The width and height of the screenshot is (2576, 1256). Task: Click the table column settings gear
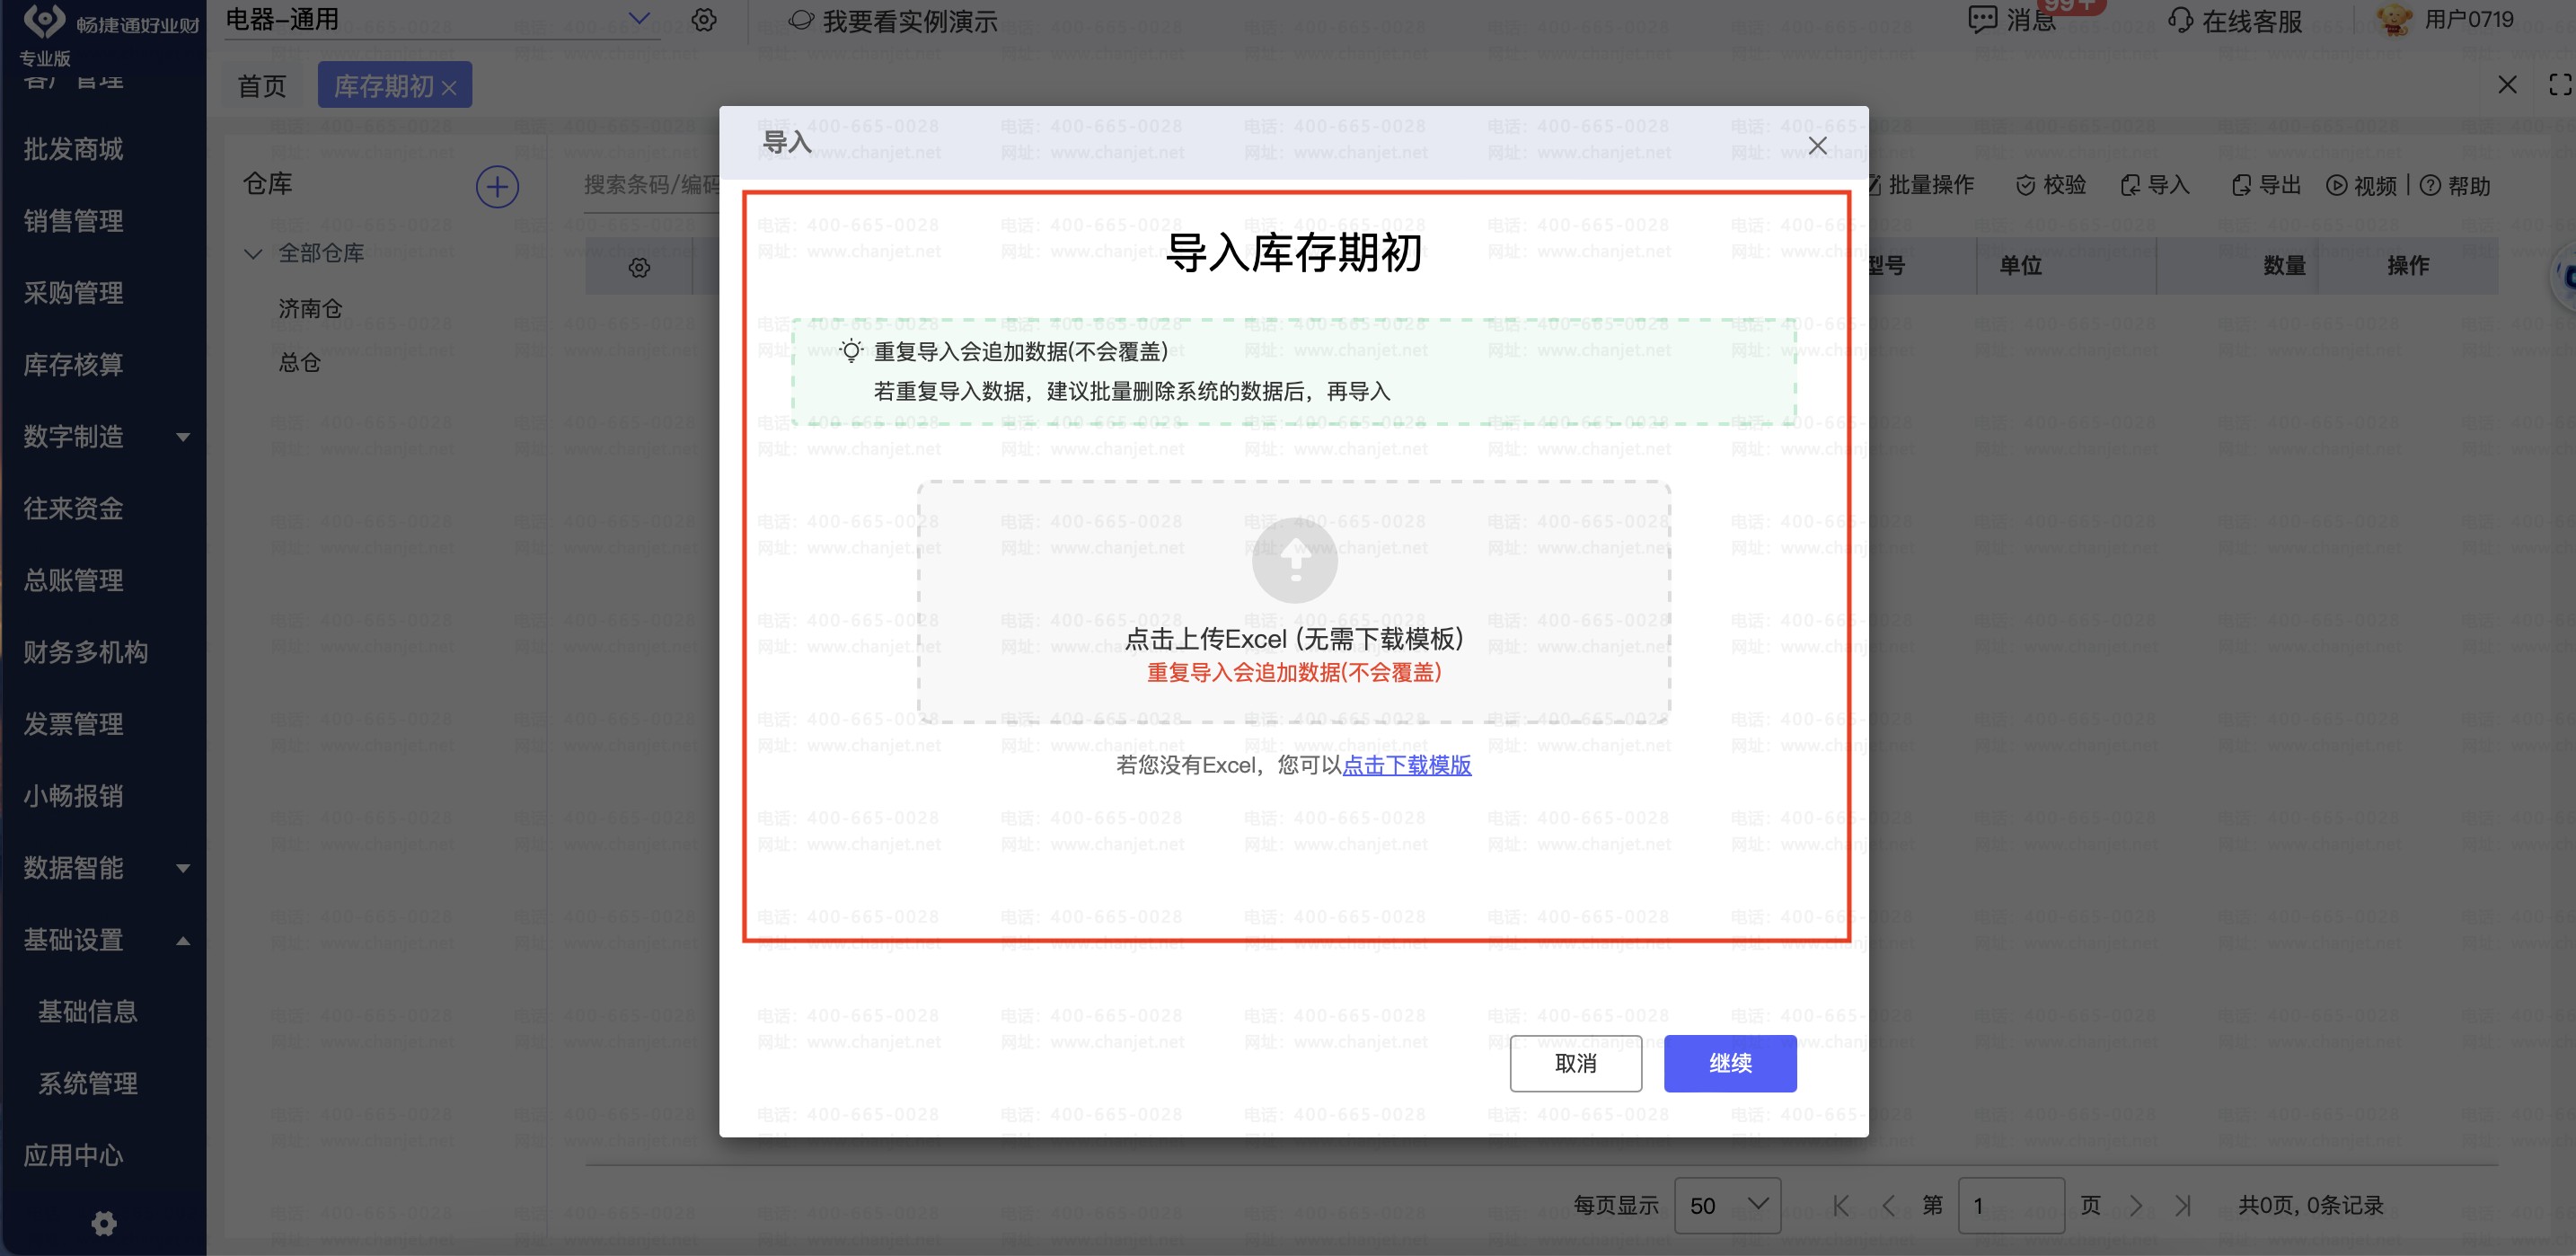tap(639, 267)
